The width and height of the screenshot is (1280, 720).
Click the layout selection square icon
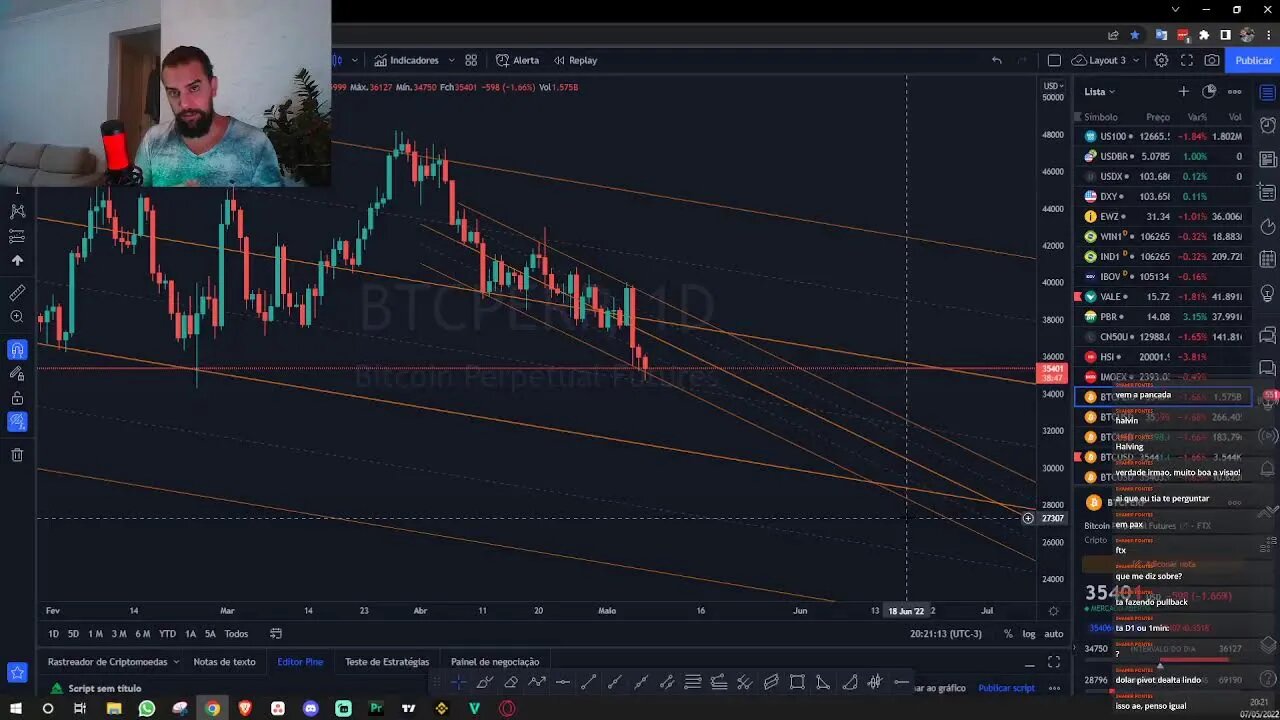[1054, 60]
